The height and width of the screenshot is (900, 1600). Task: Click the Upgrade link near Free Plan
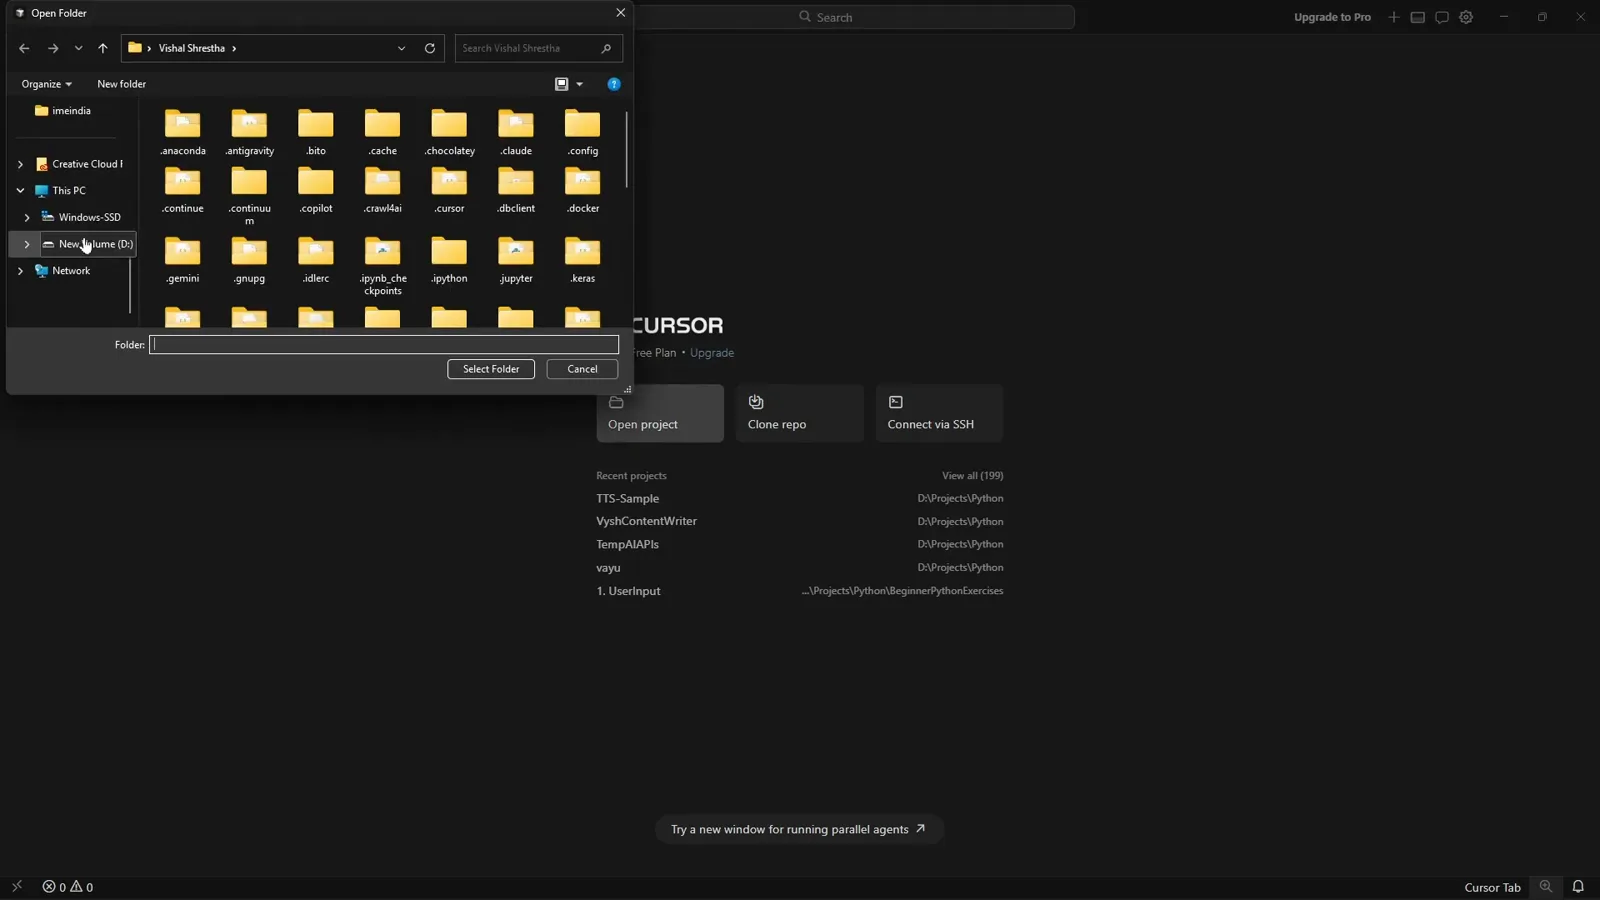click(x=712, y=353)
